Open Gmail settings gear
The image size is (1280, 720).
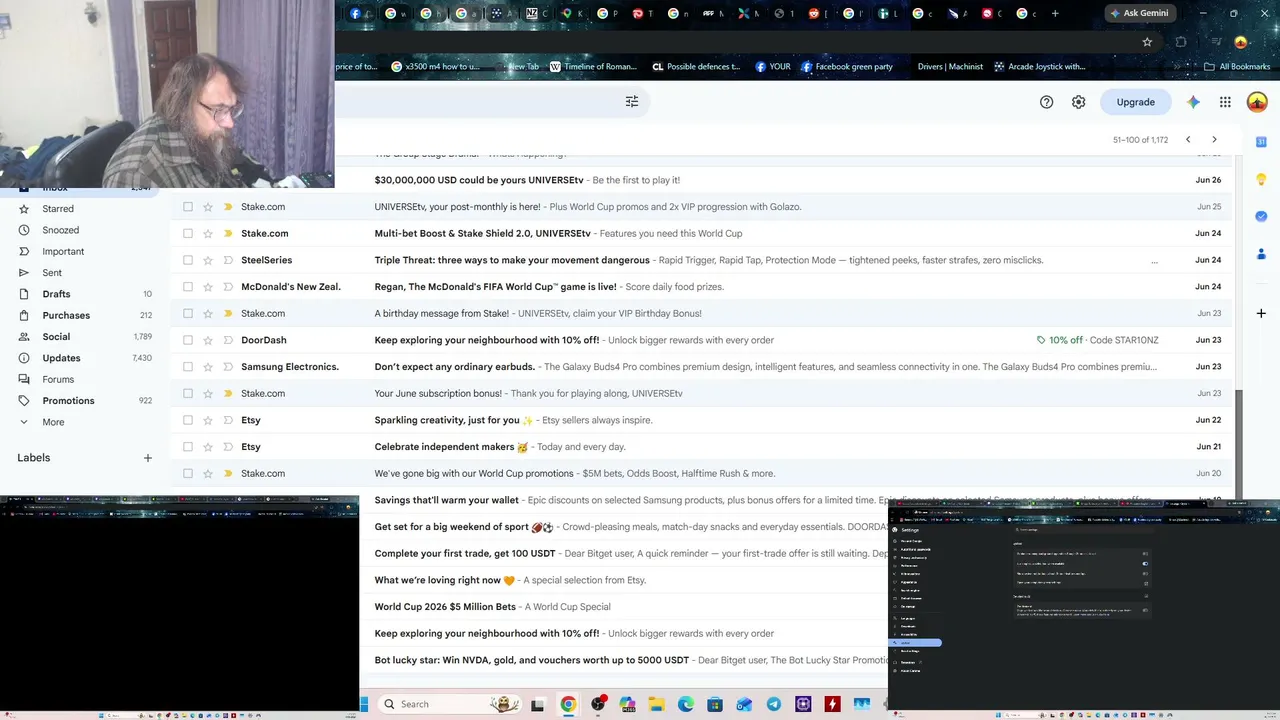1078,102
